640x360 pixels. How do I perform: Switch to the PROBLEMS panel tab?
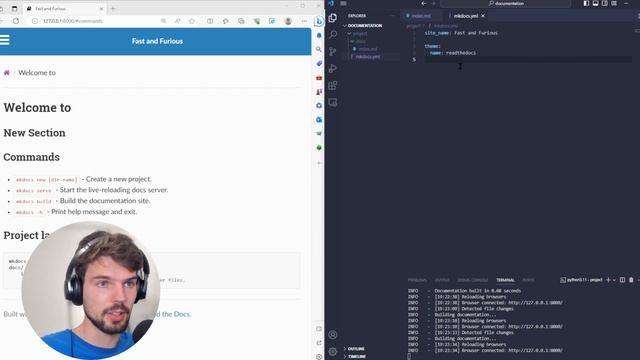point(417,280)
